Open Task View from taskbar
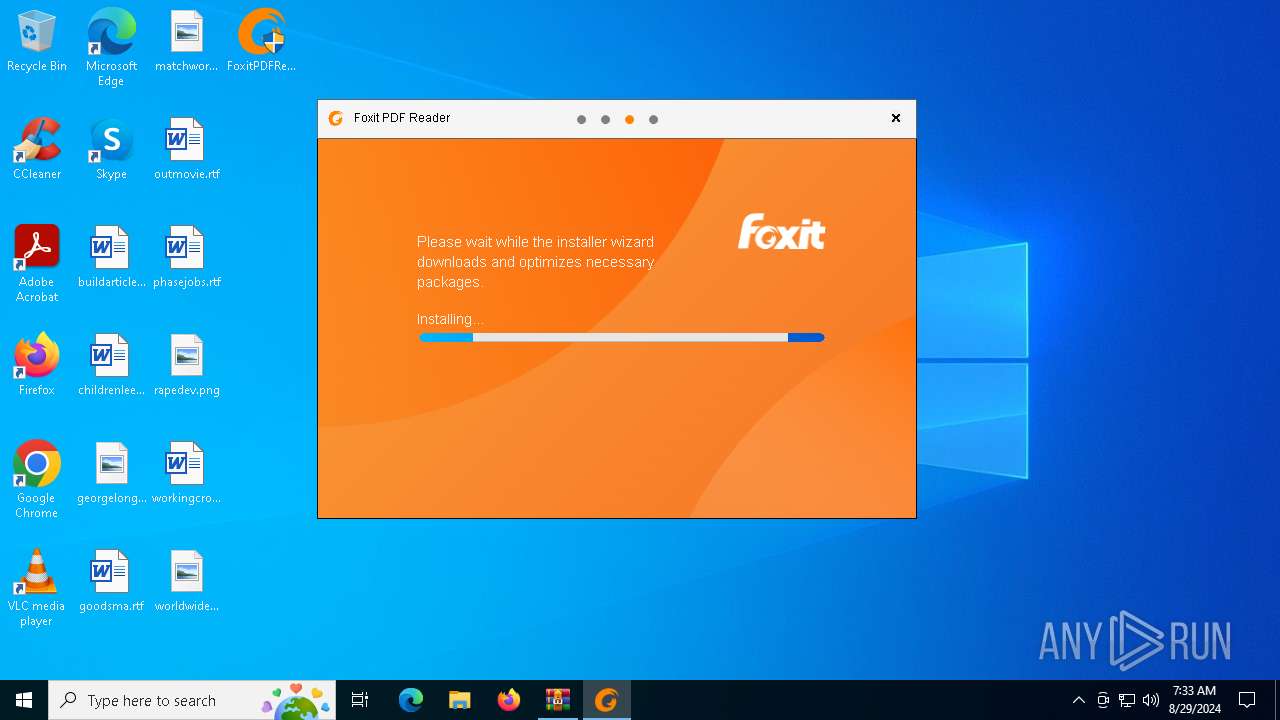This screenshot has height=720, width=1280. [360, 700]
